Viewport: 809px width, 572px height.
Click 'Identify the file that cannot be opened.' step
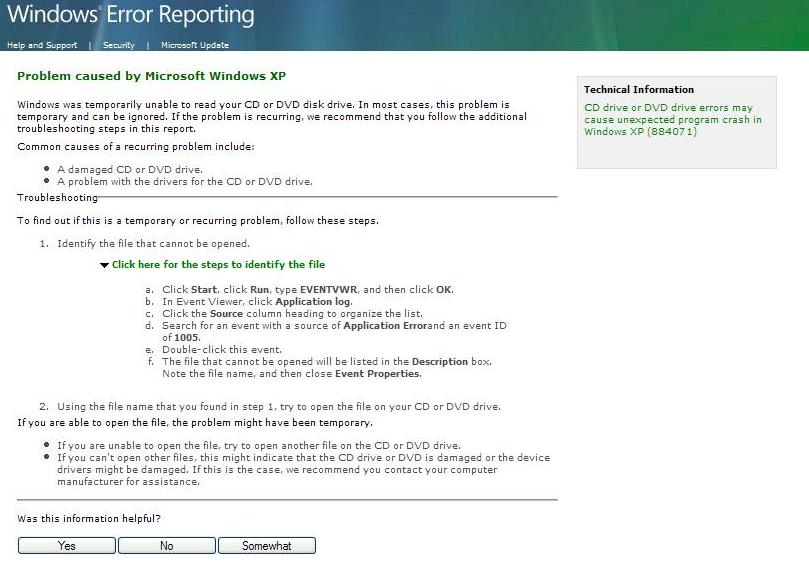click(153, 243)
